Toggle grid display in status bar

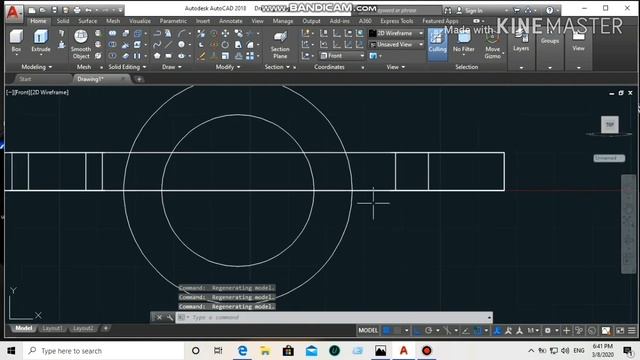click(x=386, y=331)
